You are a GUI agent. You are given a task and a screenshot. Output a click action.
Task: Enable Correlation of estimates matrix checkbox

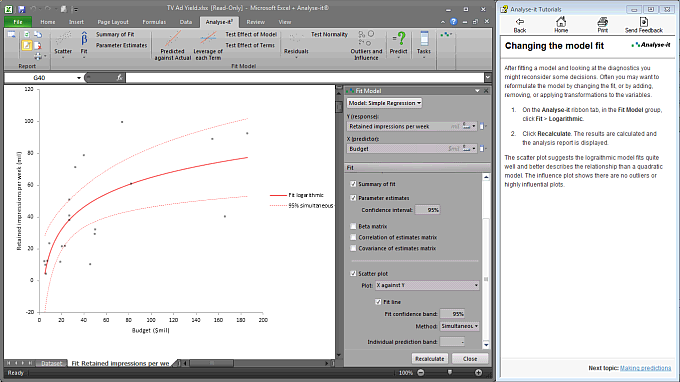point(353,237)
